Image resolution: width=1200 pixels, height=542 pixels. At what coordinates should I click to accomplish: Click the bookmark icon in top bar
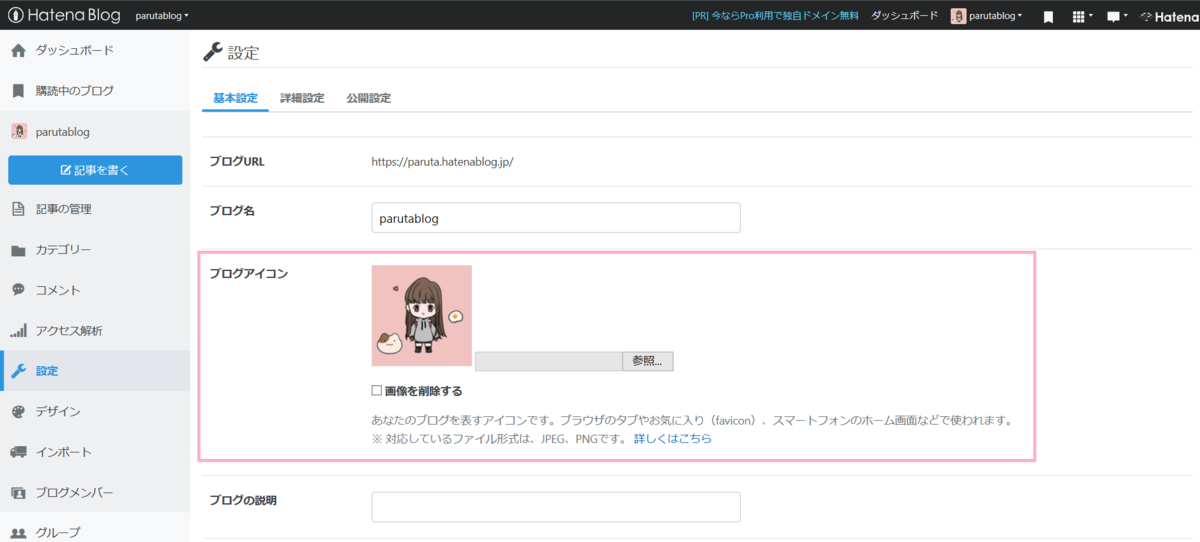pos(1048,17)
